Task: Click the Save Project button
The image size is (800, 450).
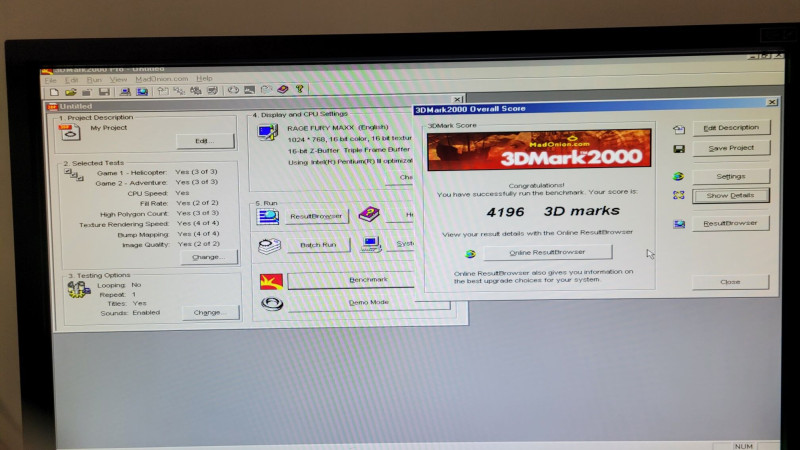Action: 731,148
